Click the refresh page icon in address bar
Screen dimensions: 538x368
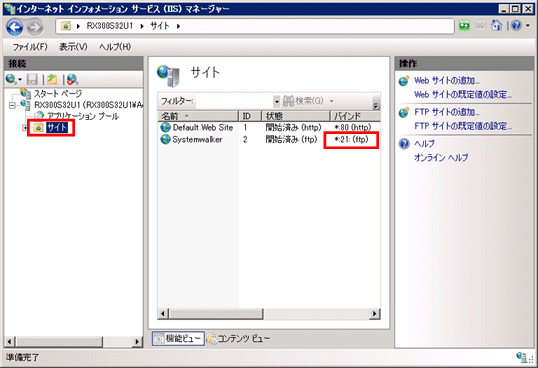click(464, 26)
